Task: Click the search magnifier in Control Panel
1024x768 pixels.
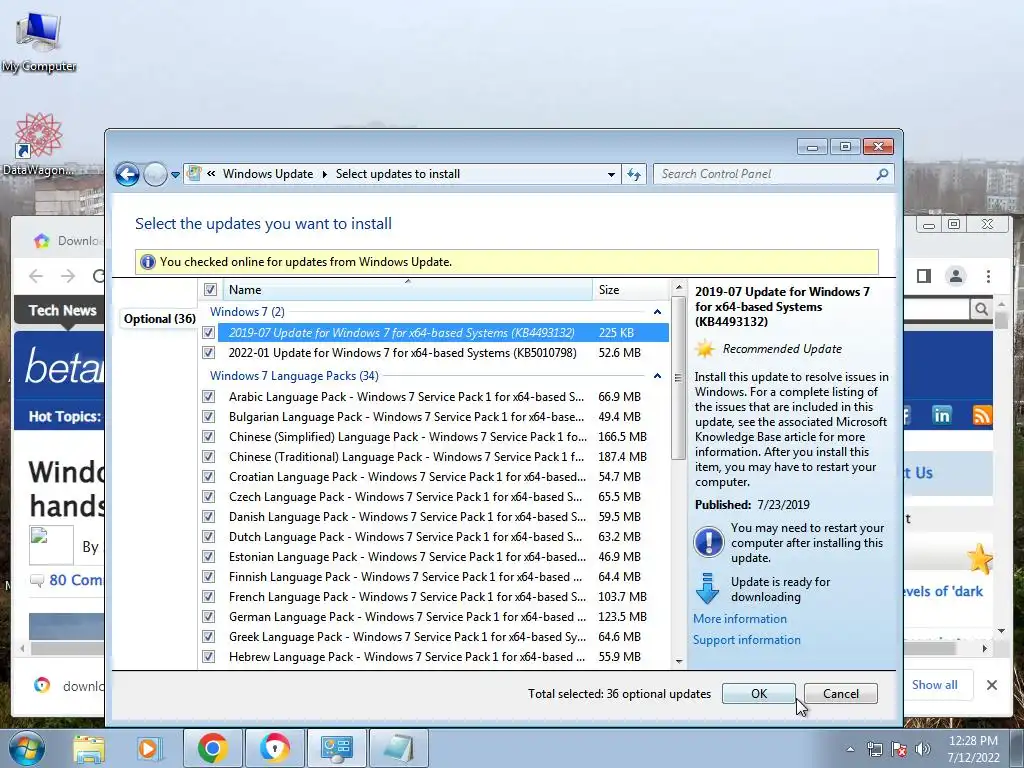Action: click(882, 174)
